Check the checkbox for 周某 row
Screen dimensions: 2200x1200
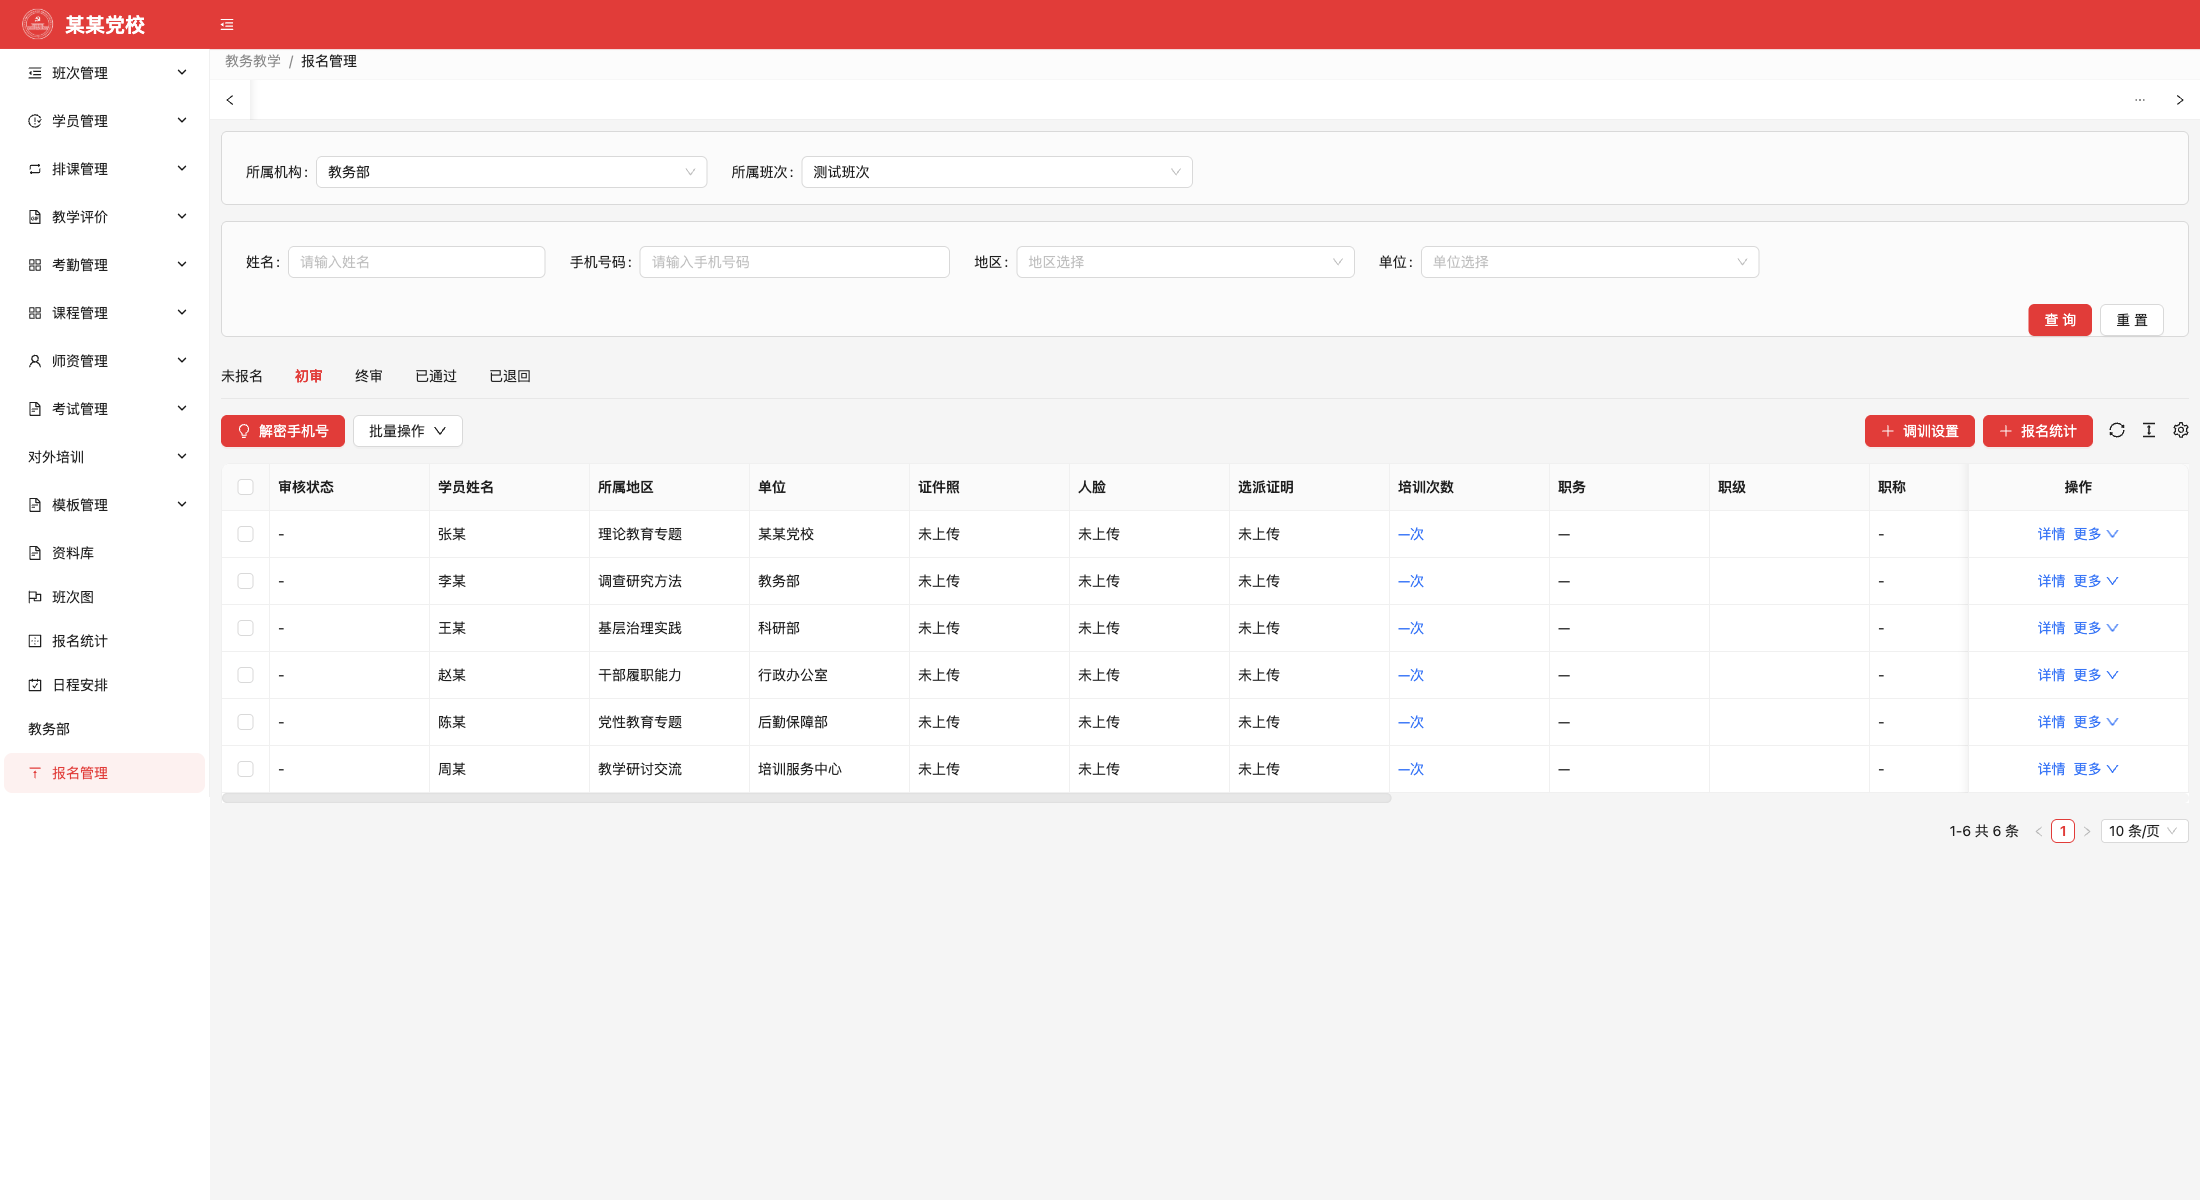coord(245,769)
